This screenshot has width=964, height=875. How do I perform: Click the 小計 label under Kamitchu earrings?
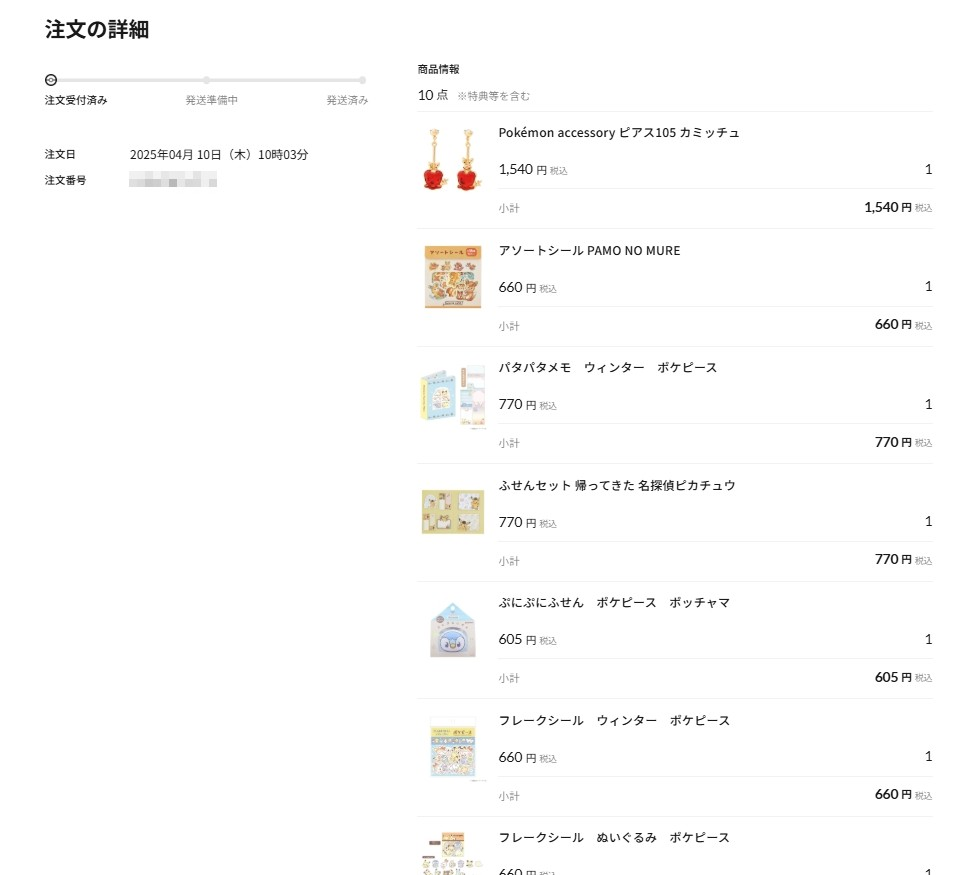pos(509,208)
